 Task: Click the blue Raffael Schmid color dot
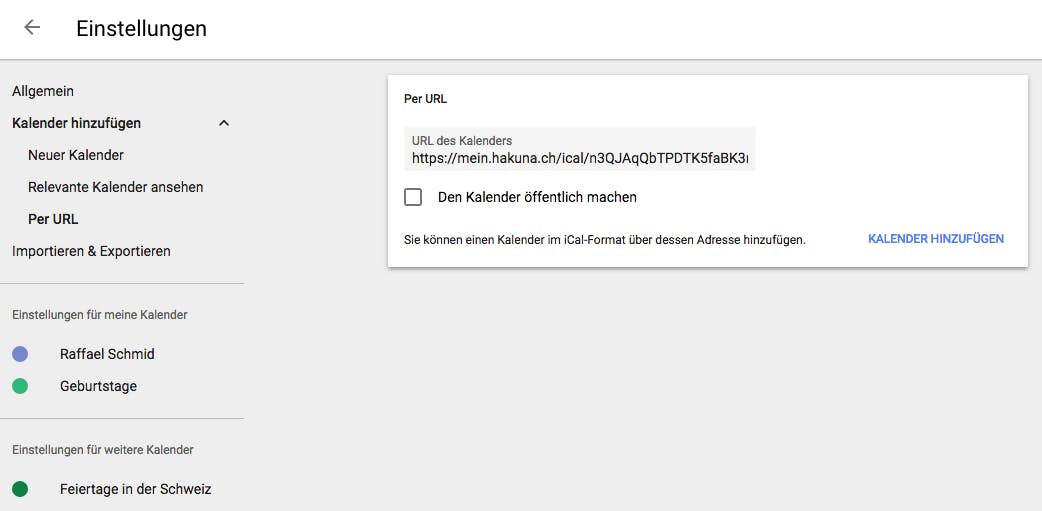pyautogui.click(x=20, y=354)
